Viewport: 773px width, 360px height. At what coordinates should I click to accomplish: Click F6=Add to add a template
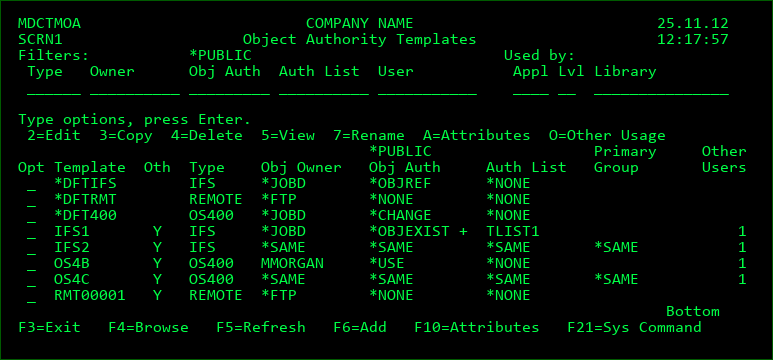point(360,327)
